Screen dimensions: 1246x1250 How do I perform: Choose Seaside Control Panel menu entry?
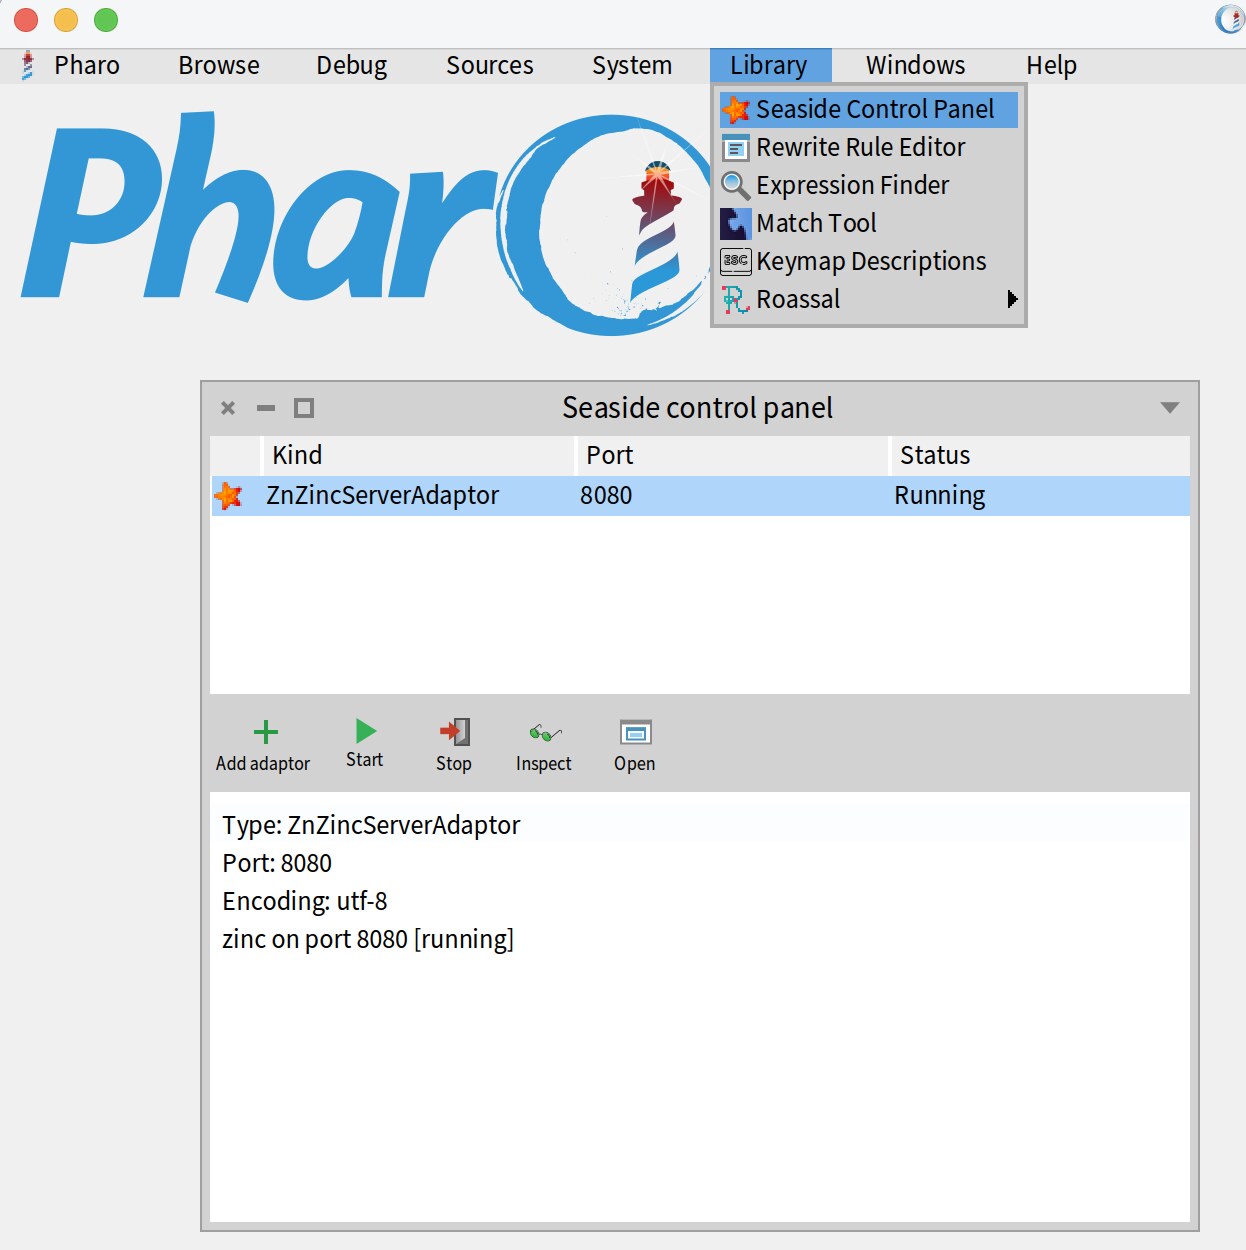click(x=868, y=109)
